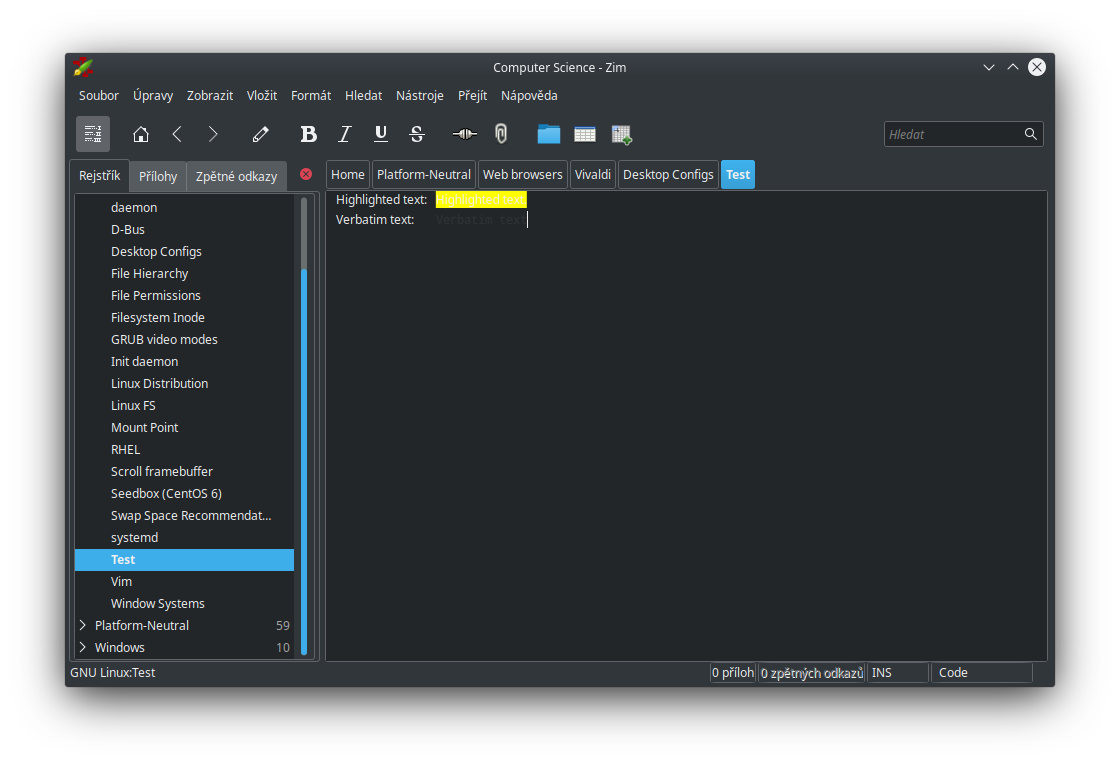Screen dimensions: 1120x764
Task: Expand the Windows tree branch
Action: (84, 647)
